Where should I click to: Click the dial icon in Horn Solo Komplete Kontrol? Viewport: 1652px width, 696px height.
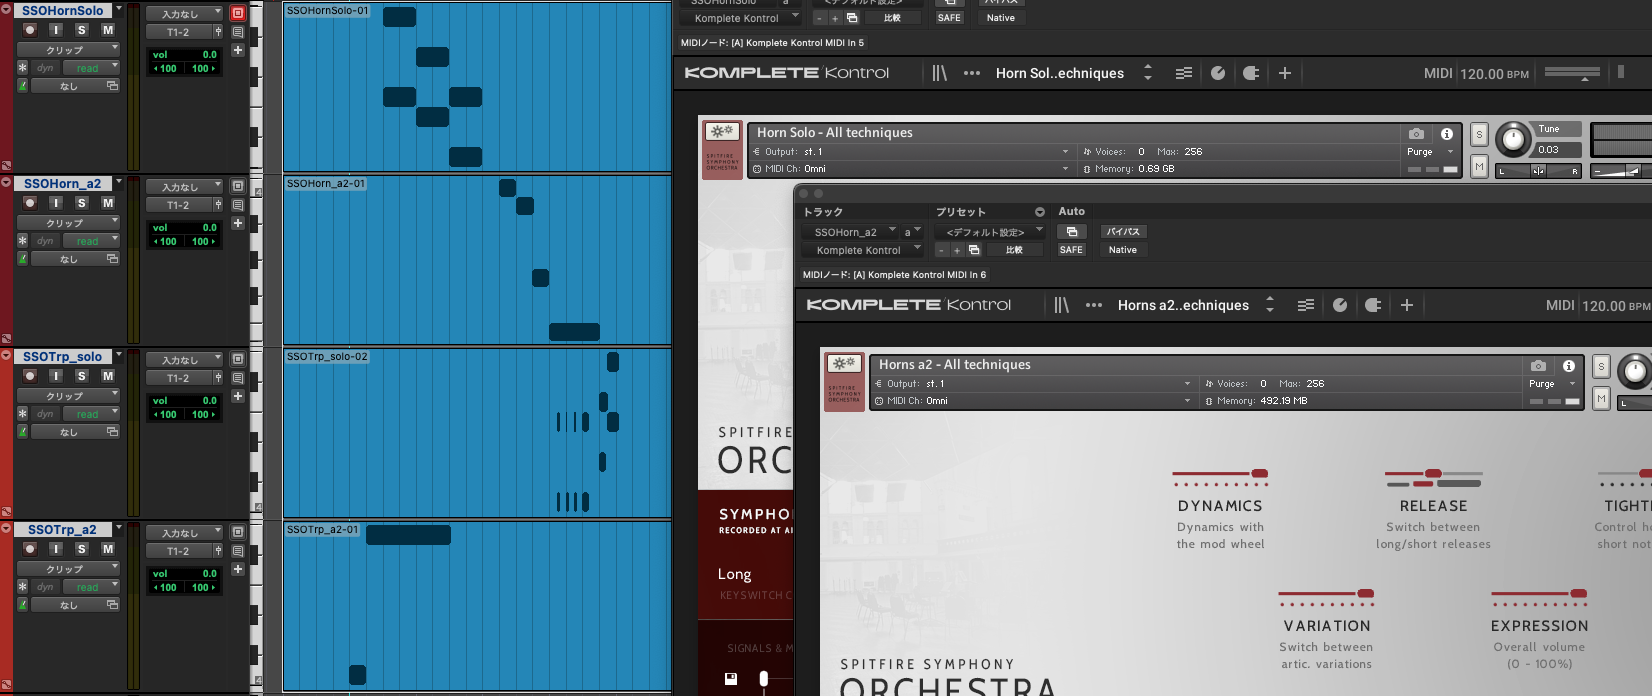point(1218,73)
